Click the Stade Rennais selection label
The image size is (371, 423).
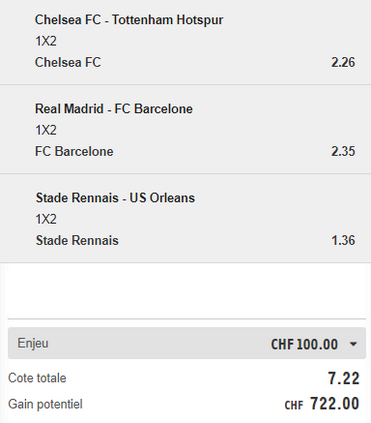click(77, 240)
